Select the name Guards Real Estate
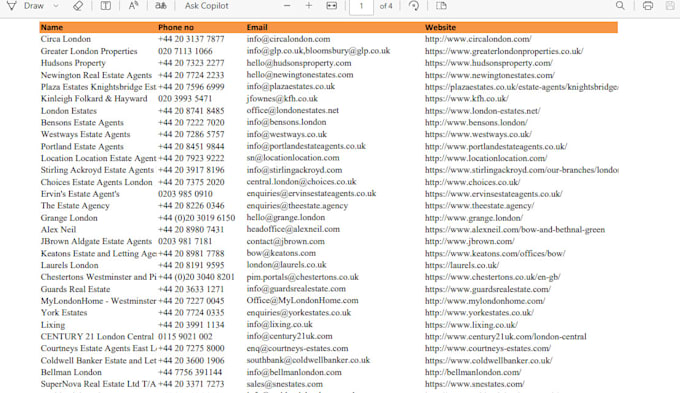The width and height of the screenshot is (680, 393). (x=75, y=289)
